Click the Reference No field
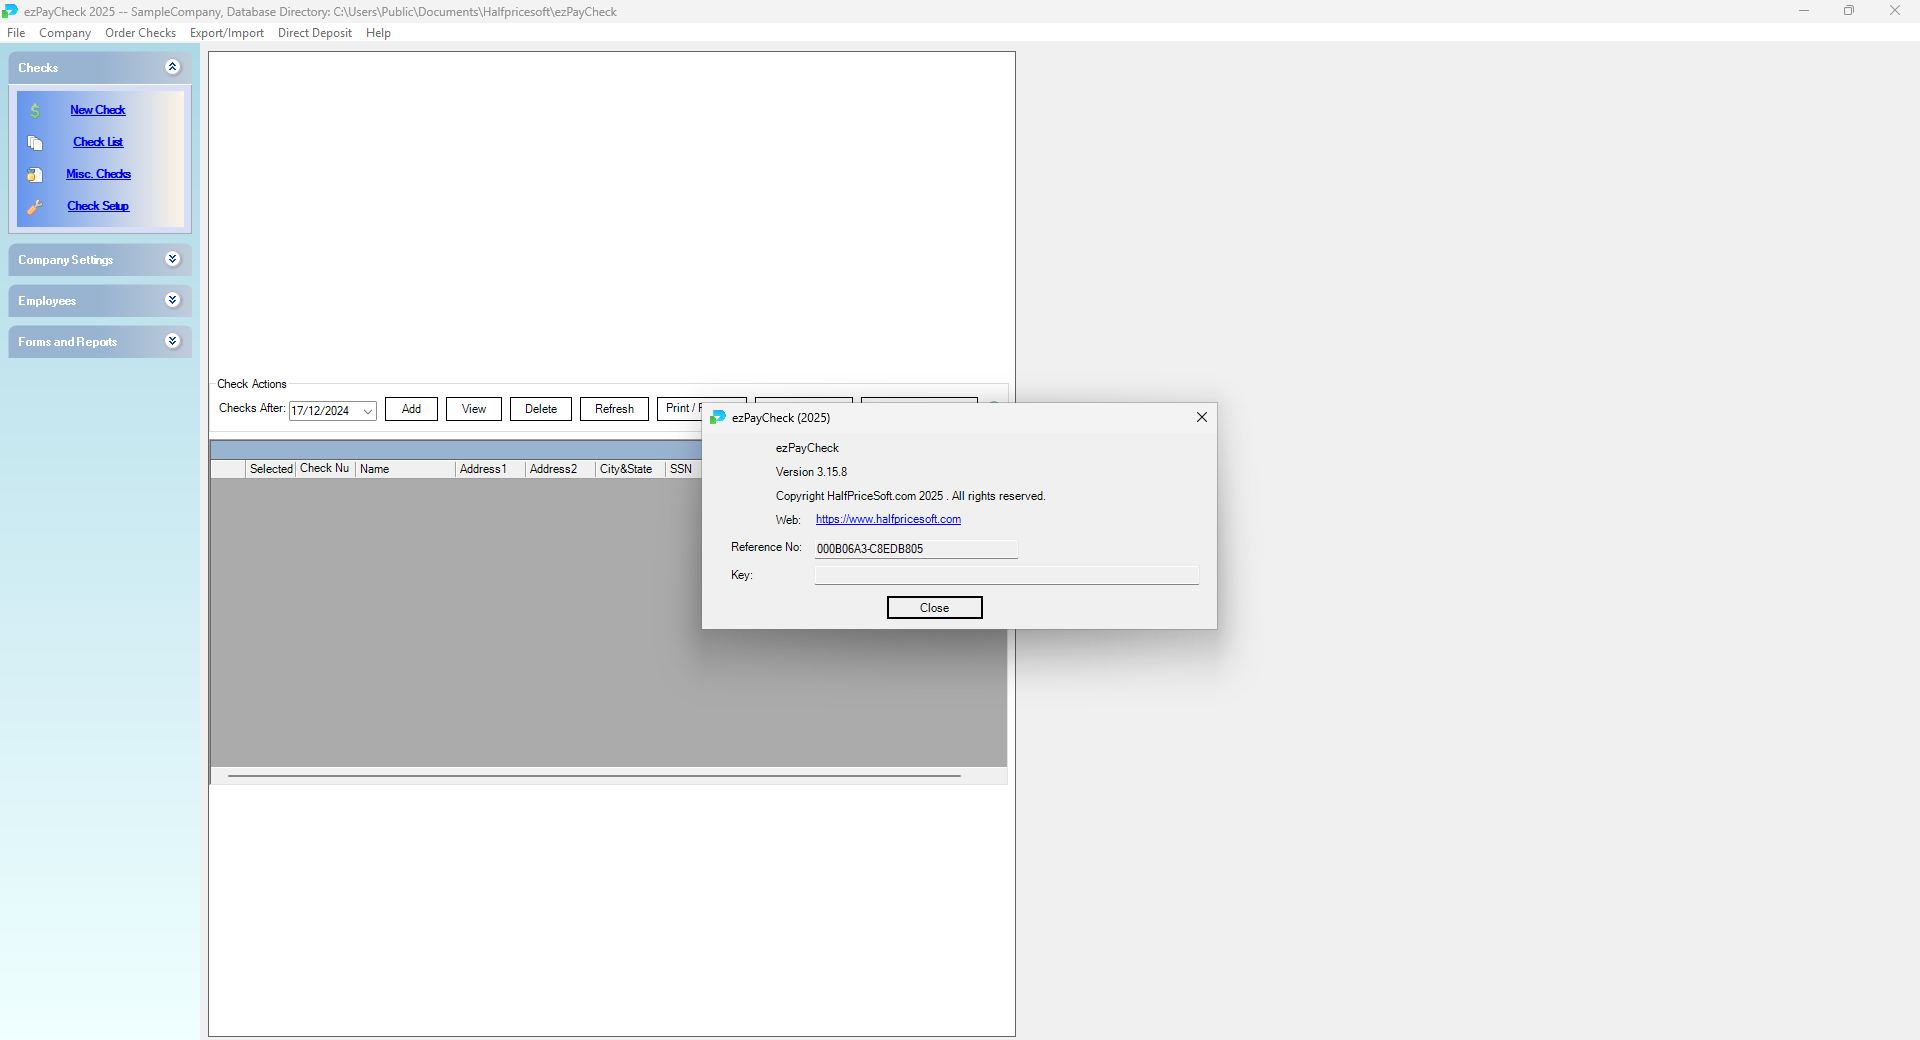Image resolution: width=1920 pixels, height=1040 pixels. tap(916, 549)
